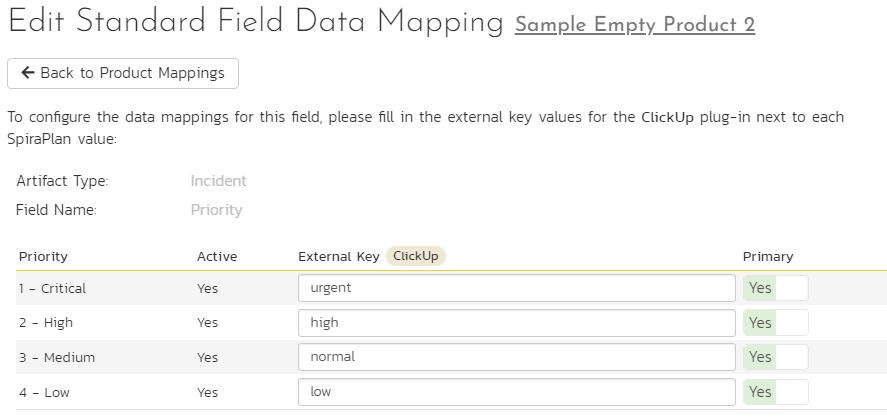Disable the Primary toggle for 4 - Low
The width and height of the screenshot is (887, 420).
point(776,392)
